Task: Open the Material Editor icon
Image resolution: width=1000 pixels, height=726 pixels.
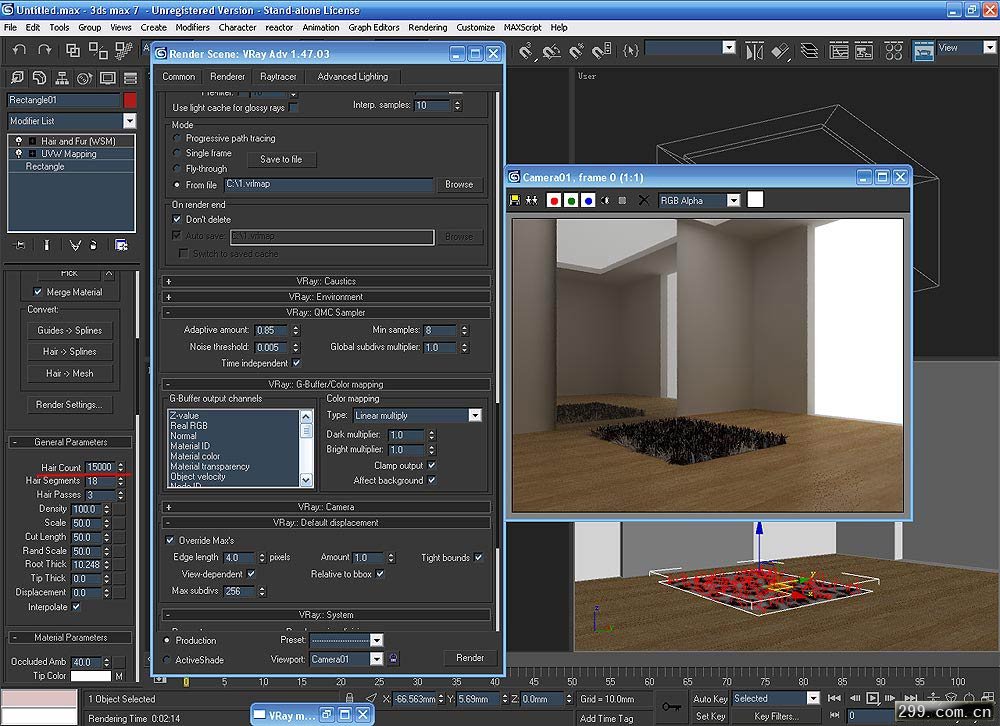Action: click(x=893, y=50)
